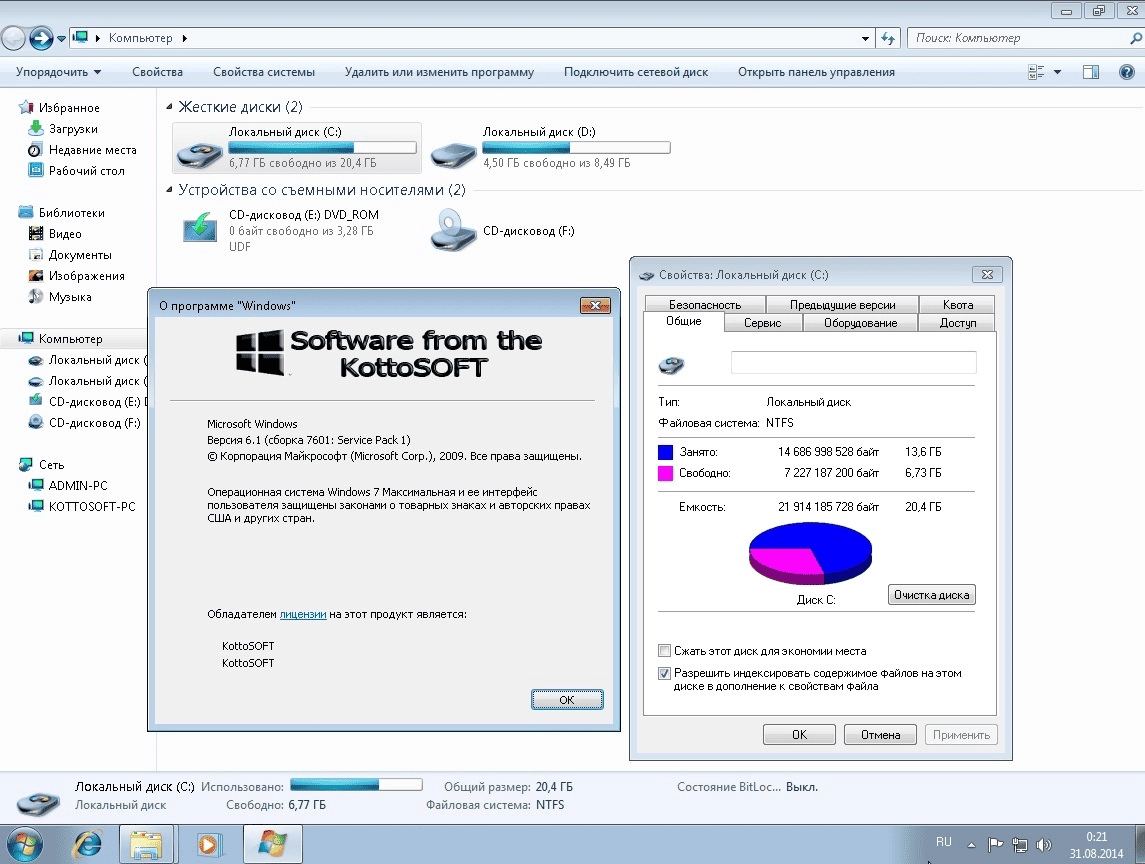Click Свойства системы in the command bar

(x=264, y=72)
